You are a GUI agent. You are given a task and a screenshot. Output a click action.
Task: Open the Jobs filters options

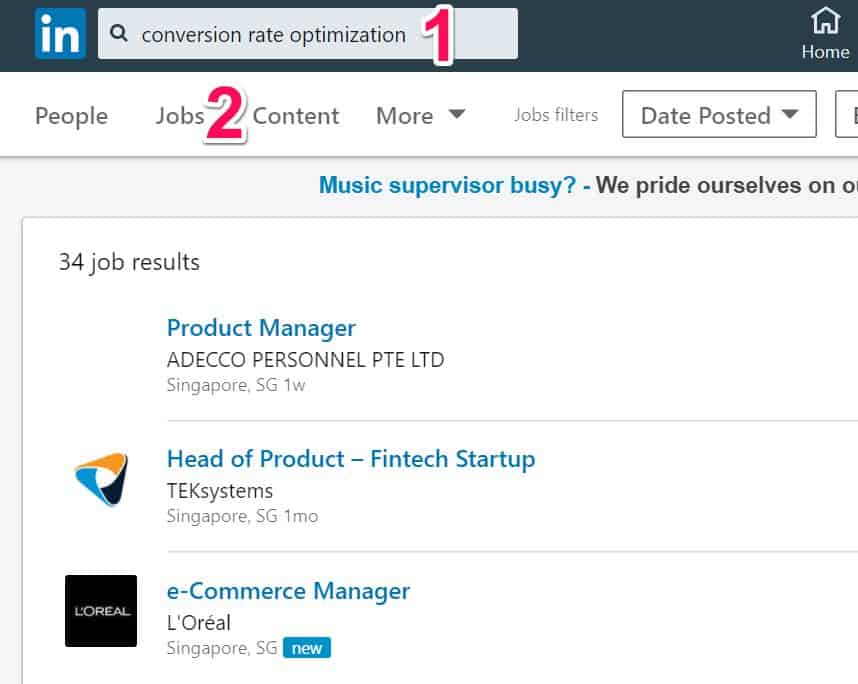(555, 114)
